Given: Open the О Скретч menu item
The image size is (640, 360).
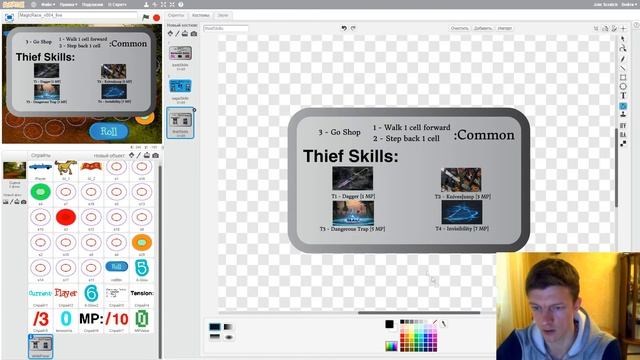Looking at the screenshot, I should [117, 4].
